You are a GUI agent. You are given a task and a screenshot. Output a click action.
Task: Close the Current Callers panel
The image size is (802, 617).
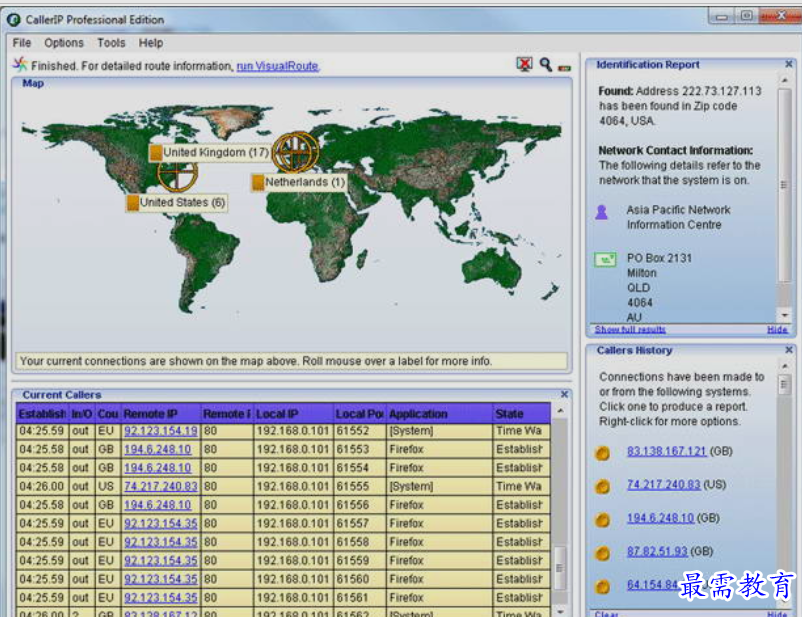click(x=564, y=394)
